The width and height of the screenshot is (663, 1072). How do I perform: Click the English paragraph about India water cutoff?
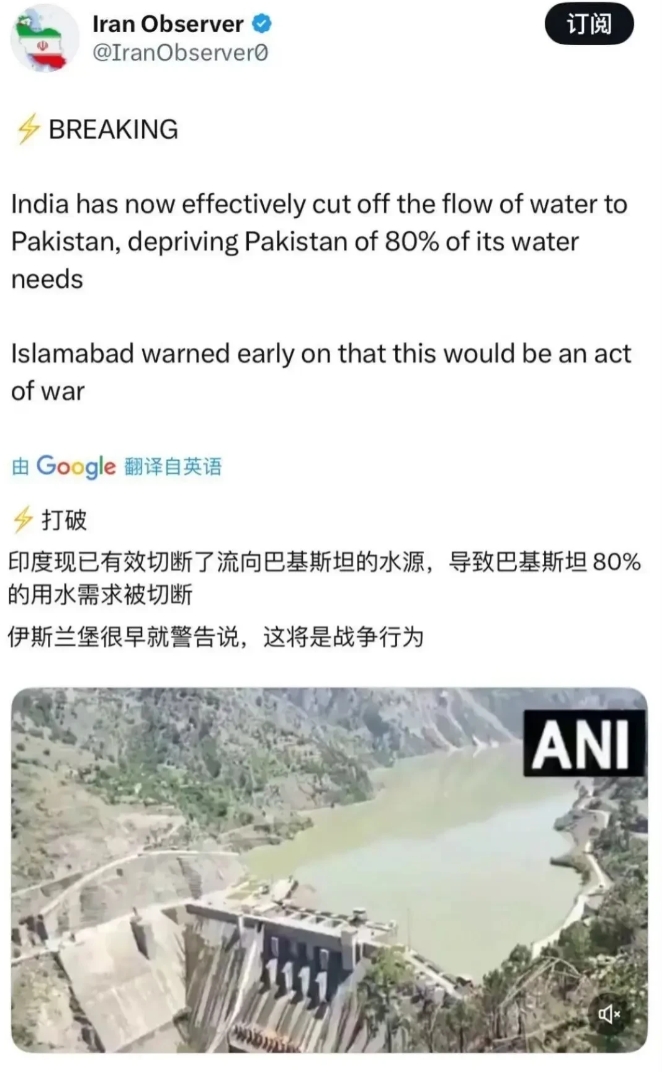click(x=319, y=241)
